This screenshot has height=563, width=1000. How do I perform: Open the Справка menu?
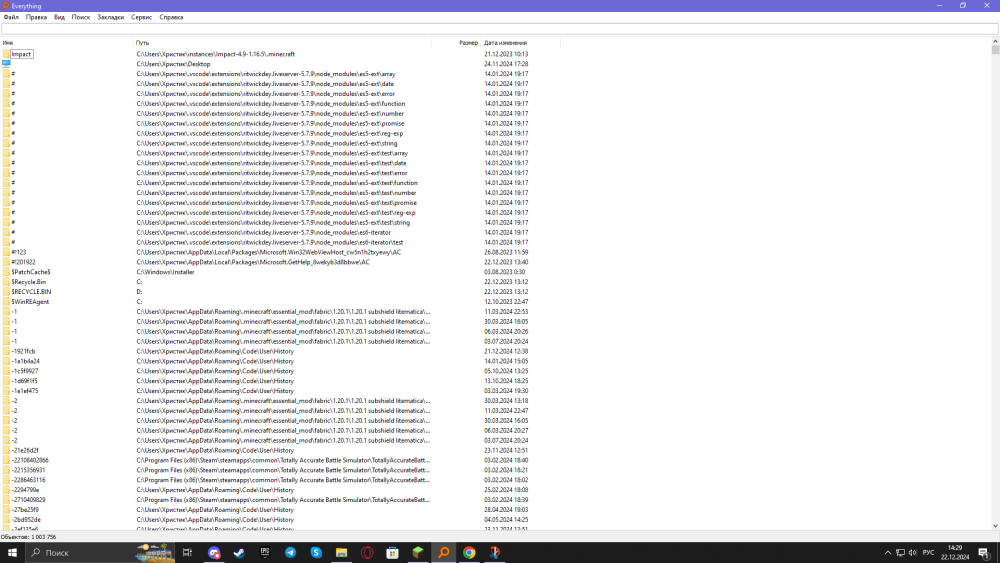172,17
